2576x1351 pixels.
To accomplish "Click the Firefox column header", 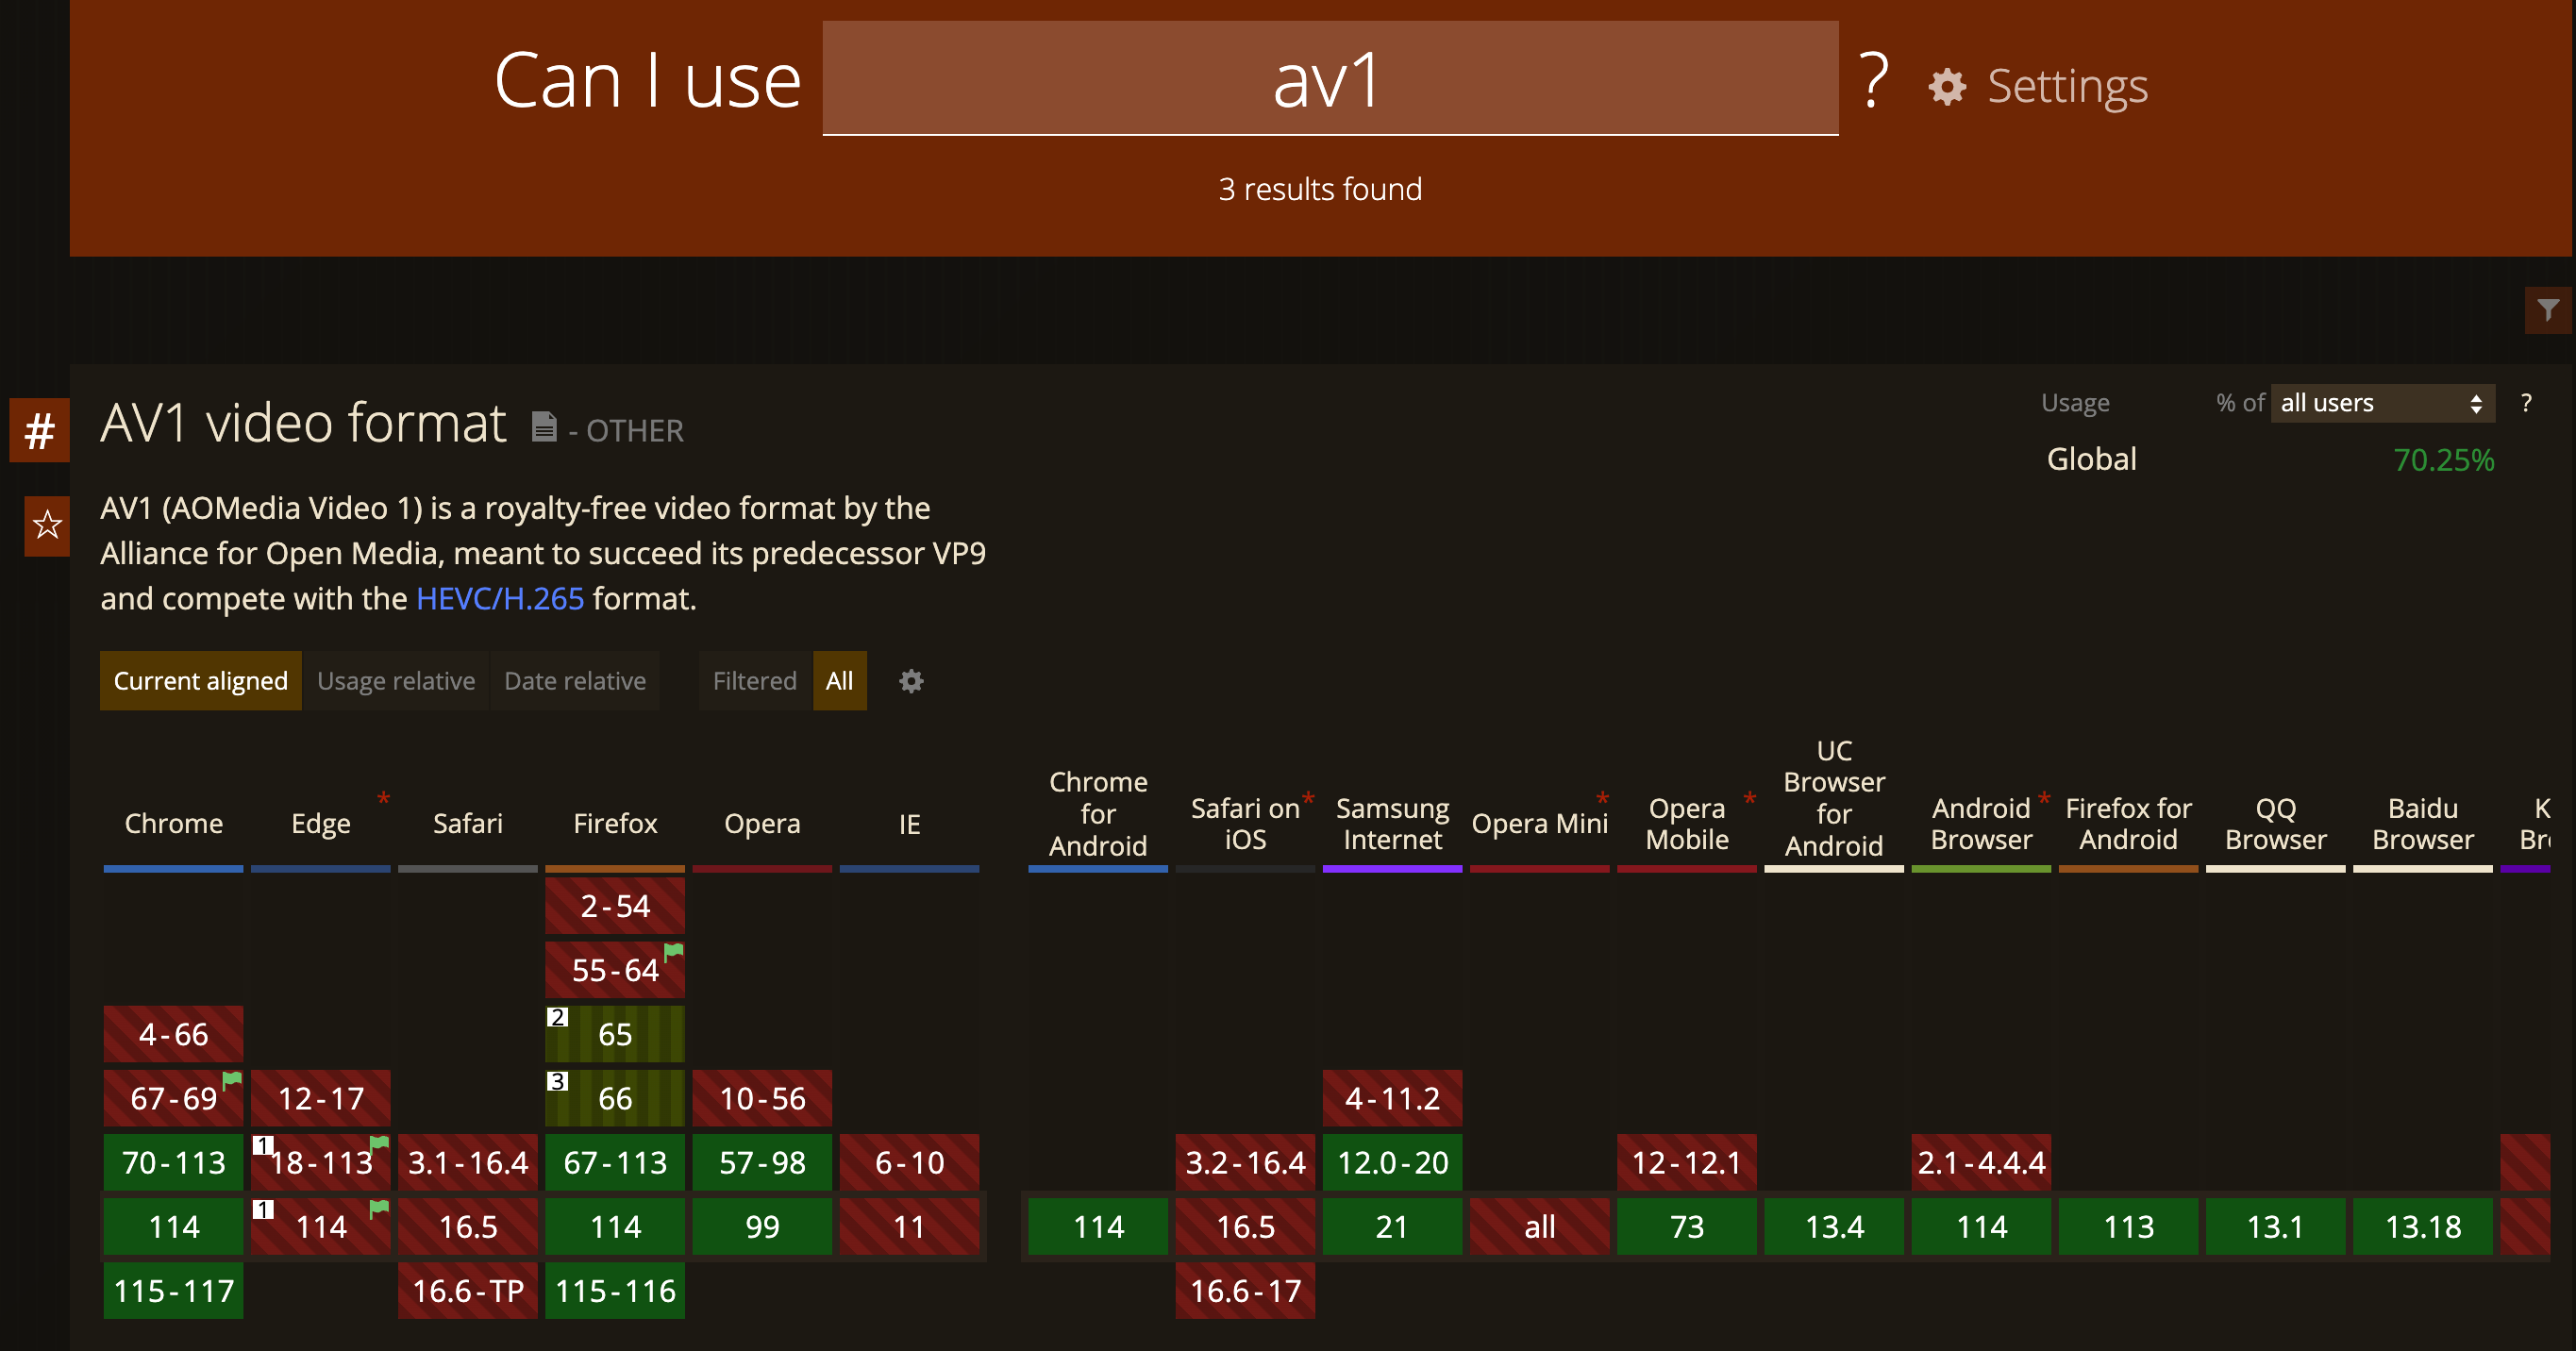I will point(615,823).
